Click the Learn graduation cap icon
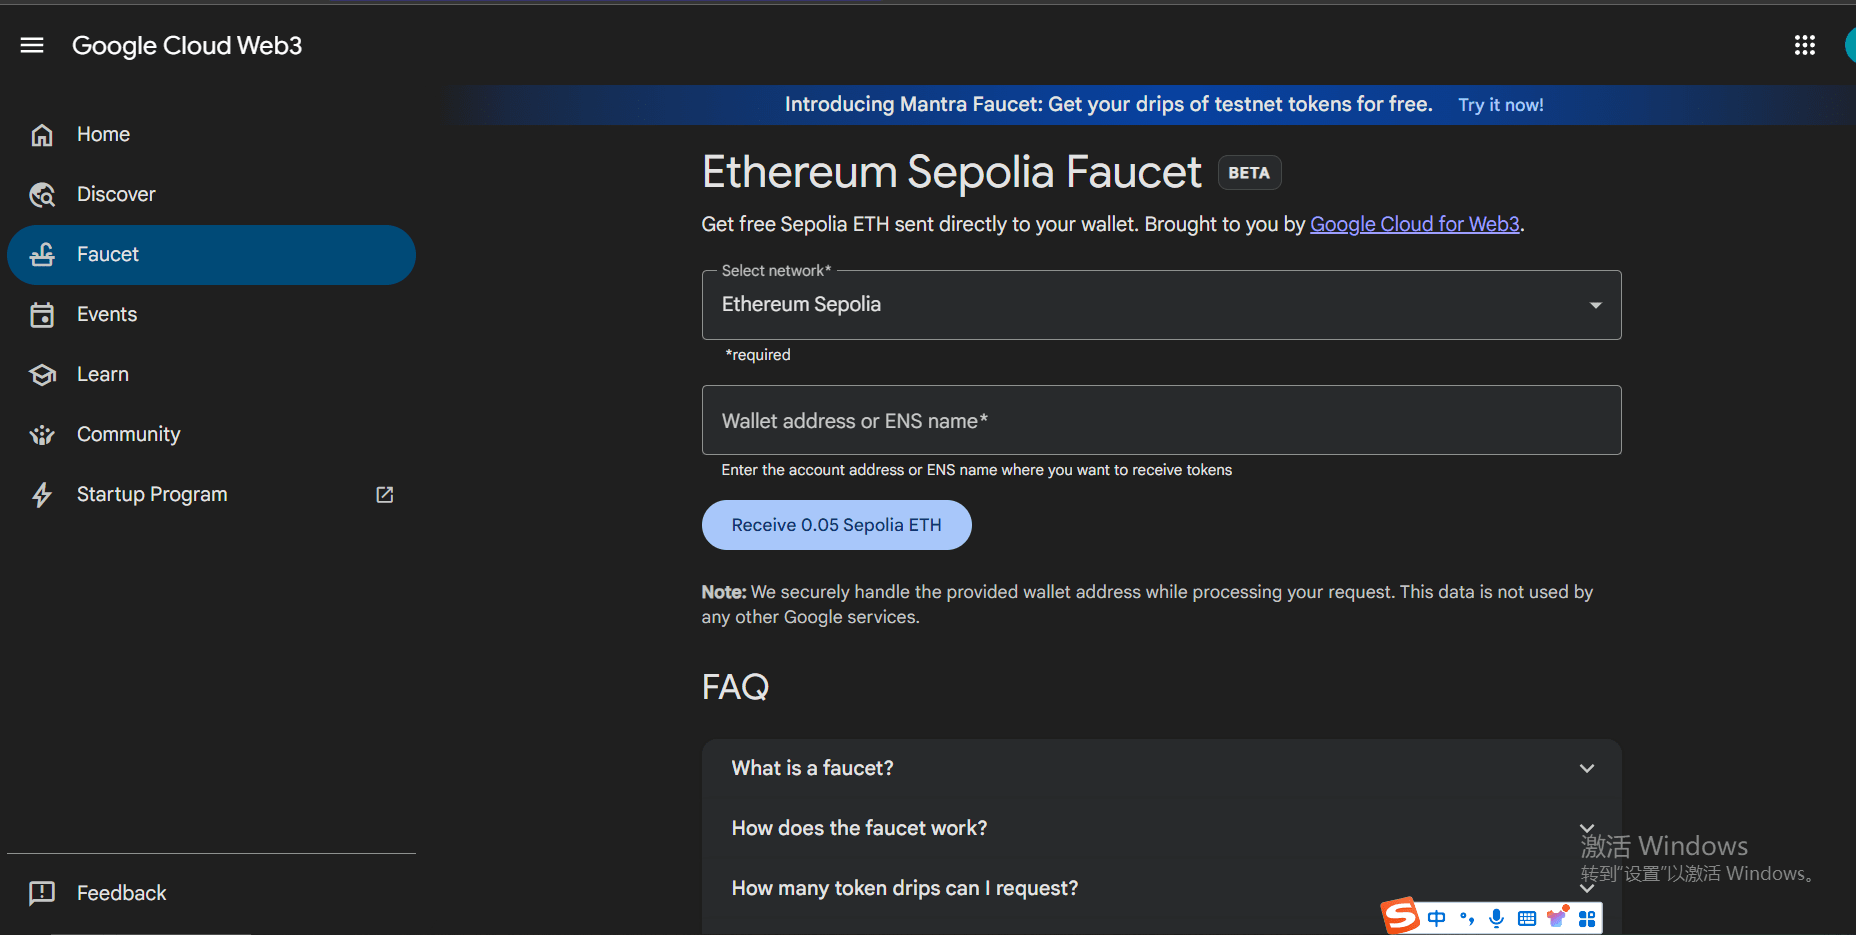 [42, 375]
